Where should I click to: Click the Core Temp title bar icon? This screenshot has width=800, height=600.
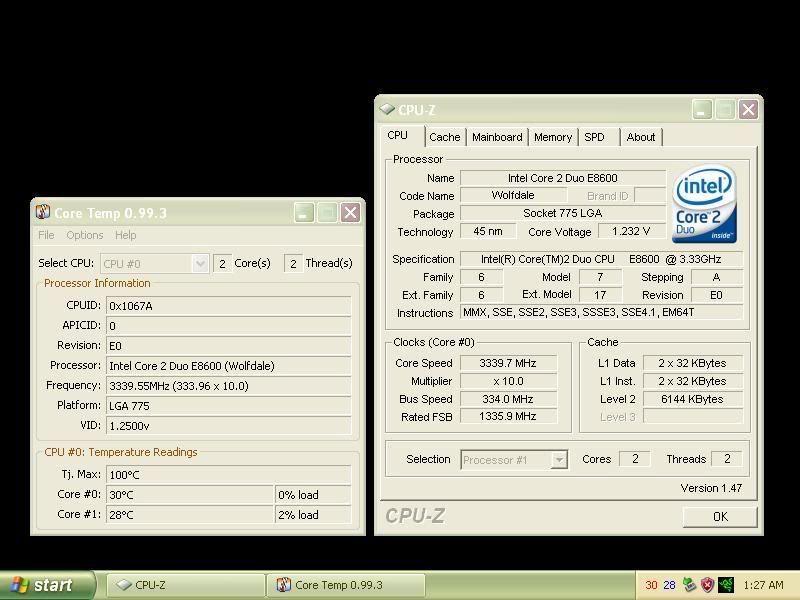coord(43,212)
